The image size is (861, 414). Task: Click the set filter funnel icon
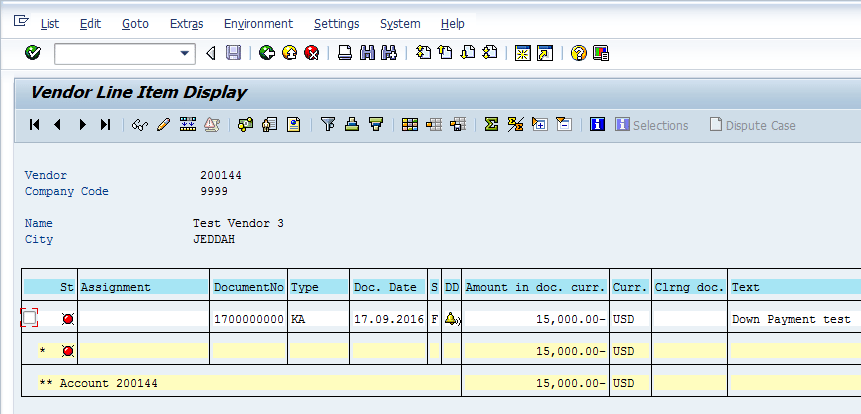point(327,125)
